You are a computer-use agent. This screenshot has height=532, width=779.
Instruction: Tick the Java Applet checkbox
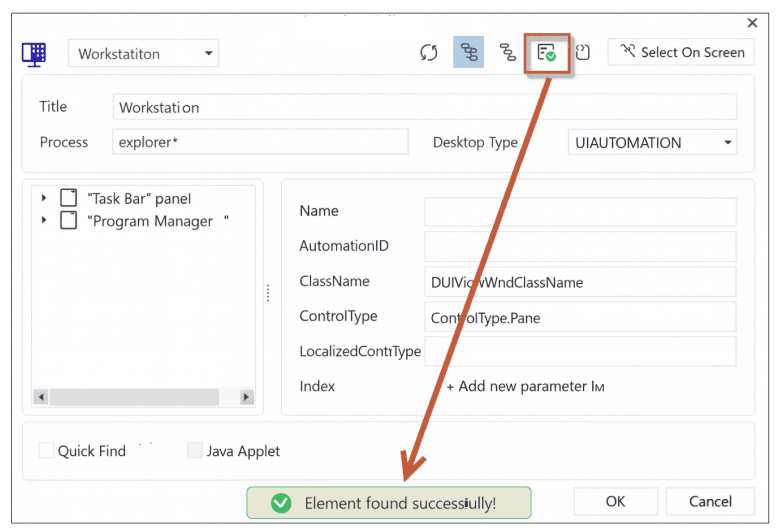coord(195,451)
